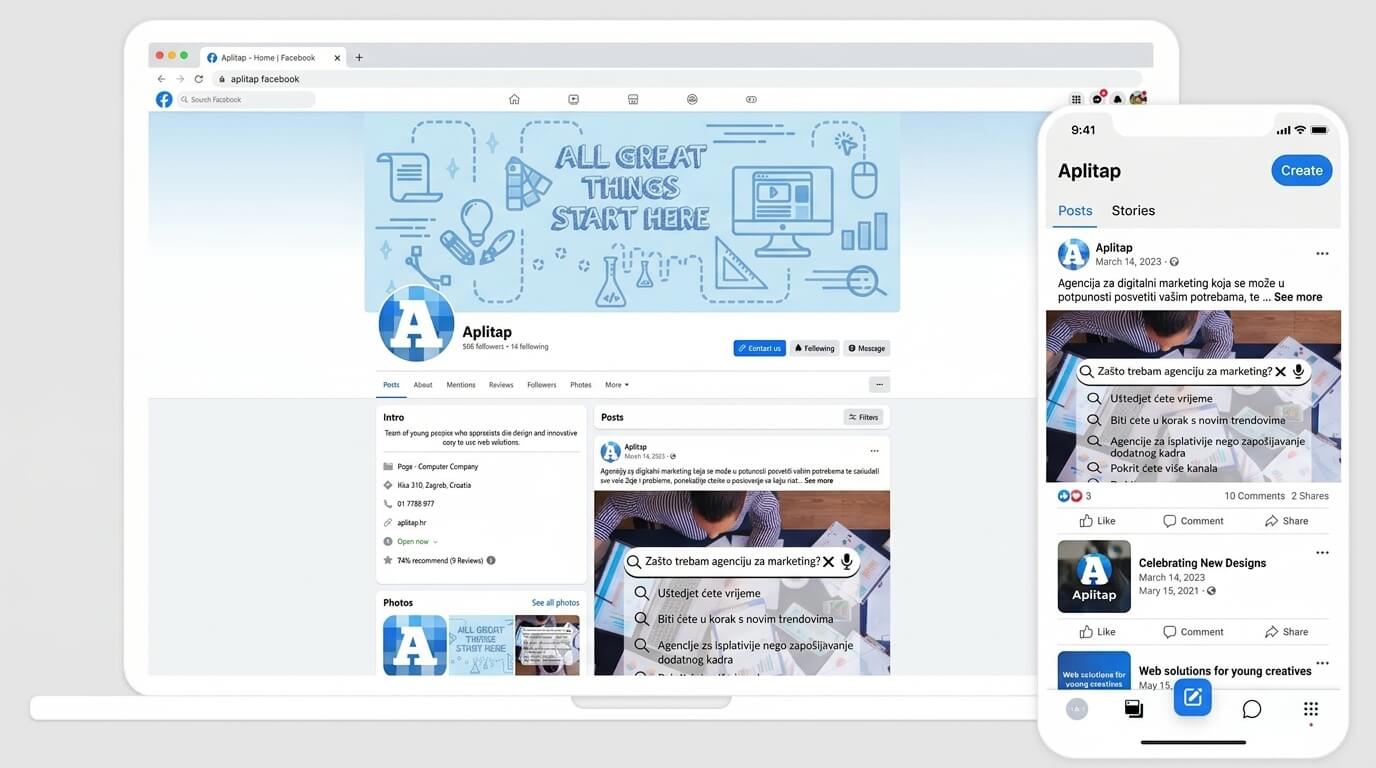Click See more on the laptop post
The width and height of the screenshot is (1376, 768).
click(819, 481)
